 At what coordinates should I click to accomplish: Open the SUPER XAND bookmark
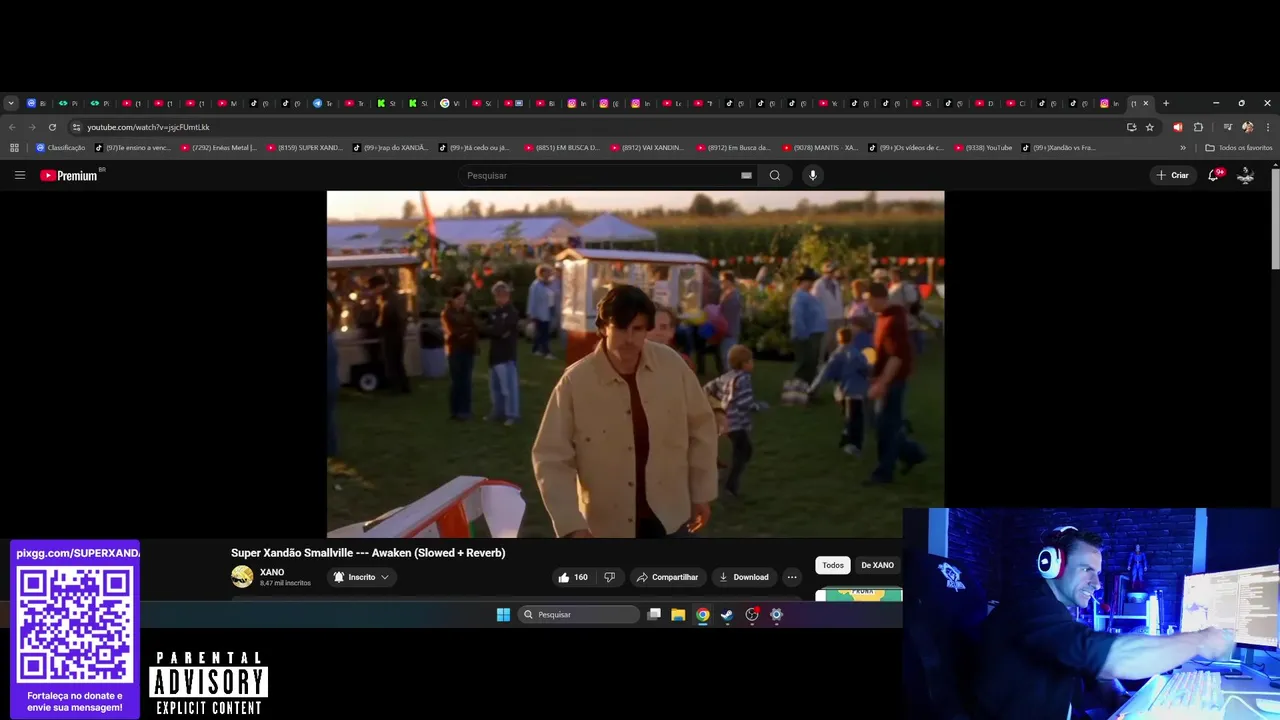[x=305, y=148]
